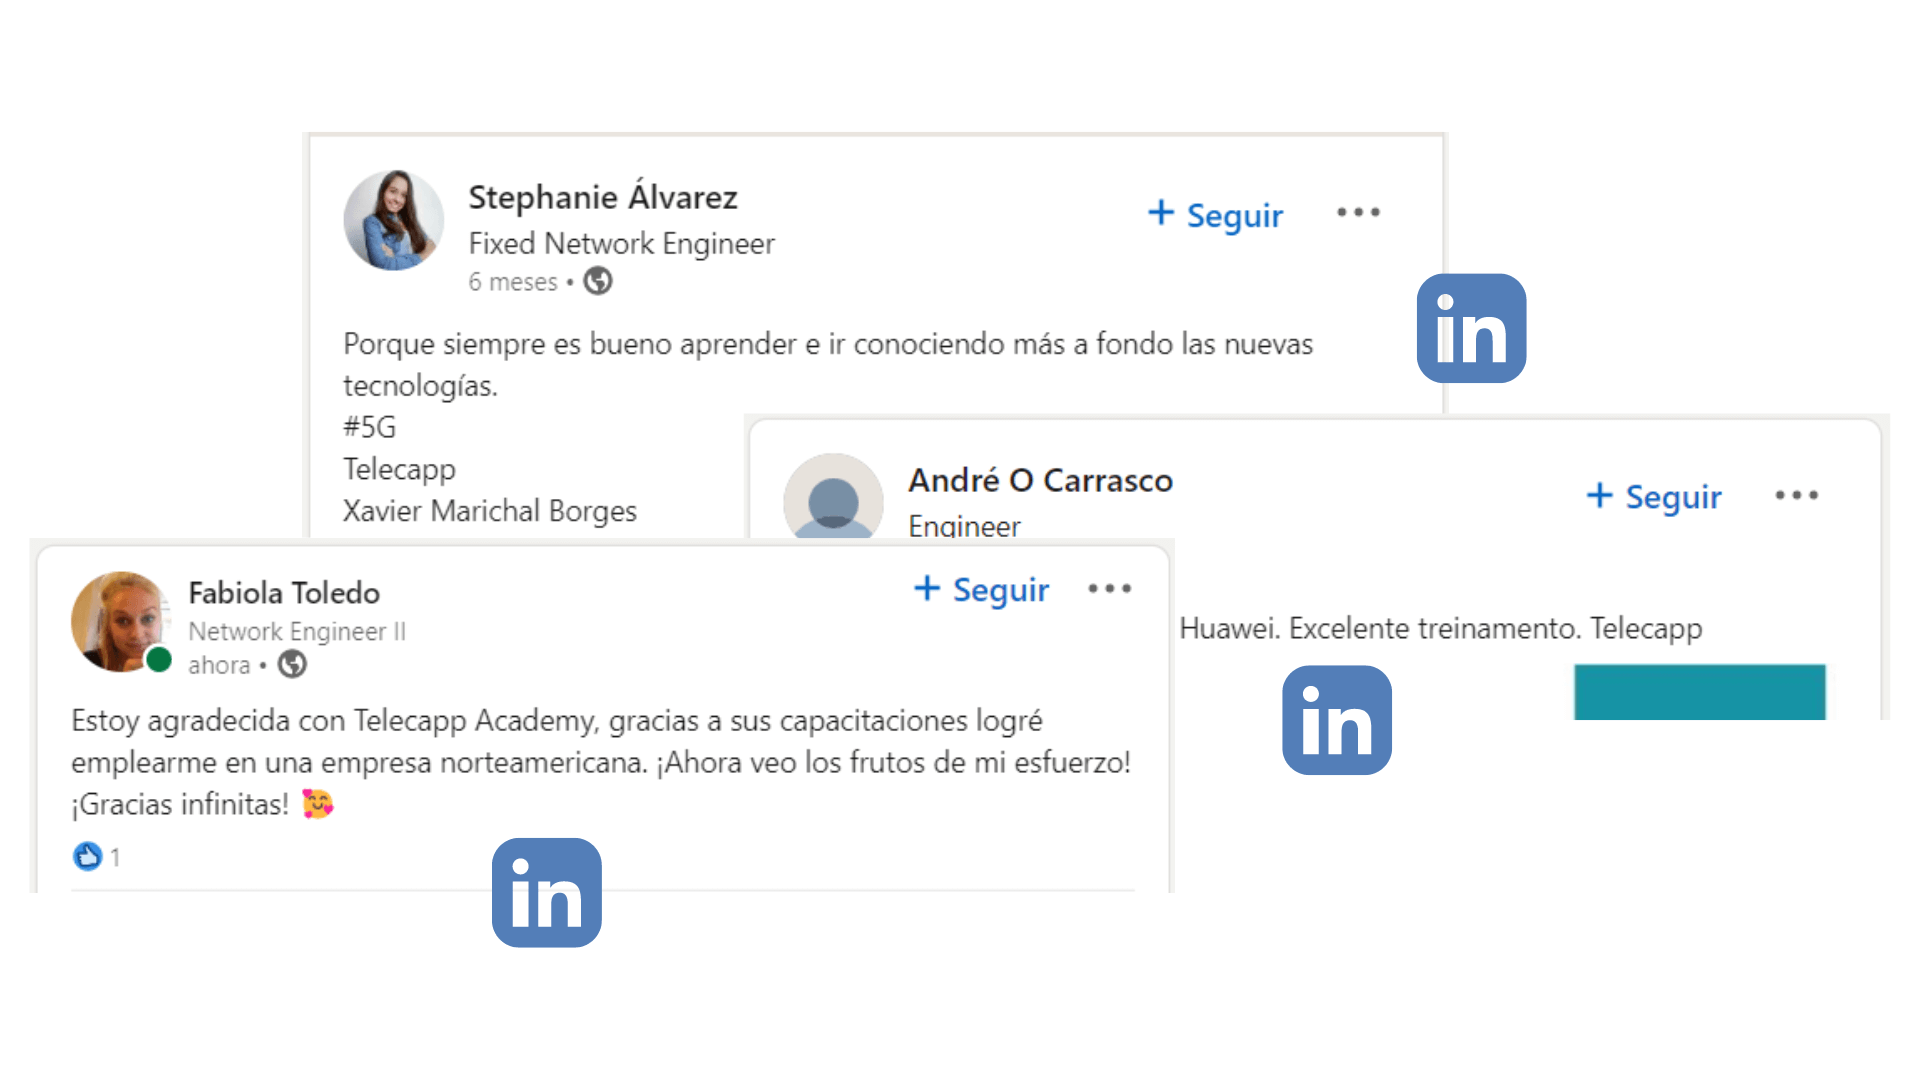Open Stephanie's post options menu
The image size is (1920, 1080).
(1358, 212)
